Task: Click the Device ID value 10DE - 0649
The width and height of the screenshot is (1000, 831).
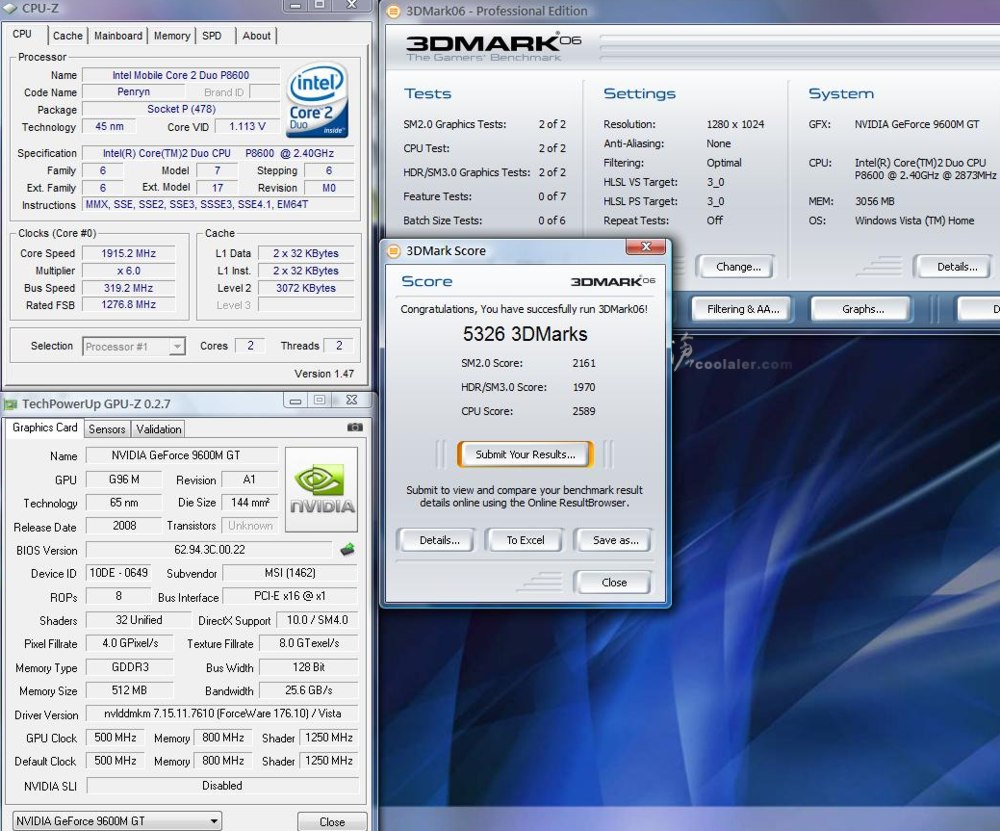Action: pos(119,573)
